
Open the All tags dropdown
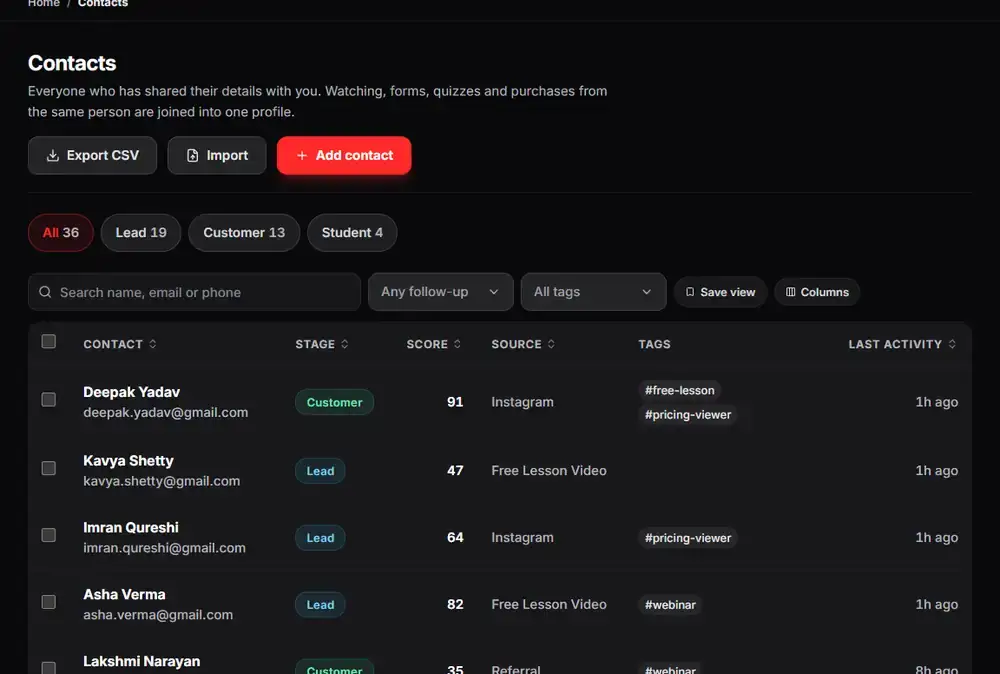coord(593,292)
